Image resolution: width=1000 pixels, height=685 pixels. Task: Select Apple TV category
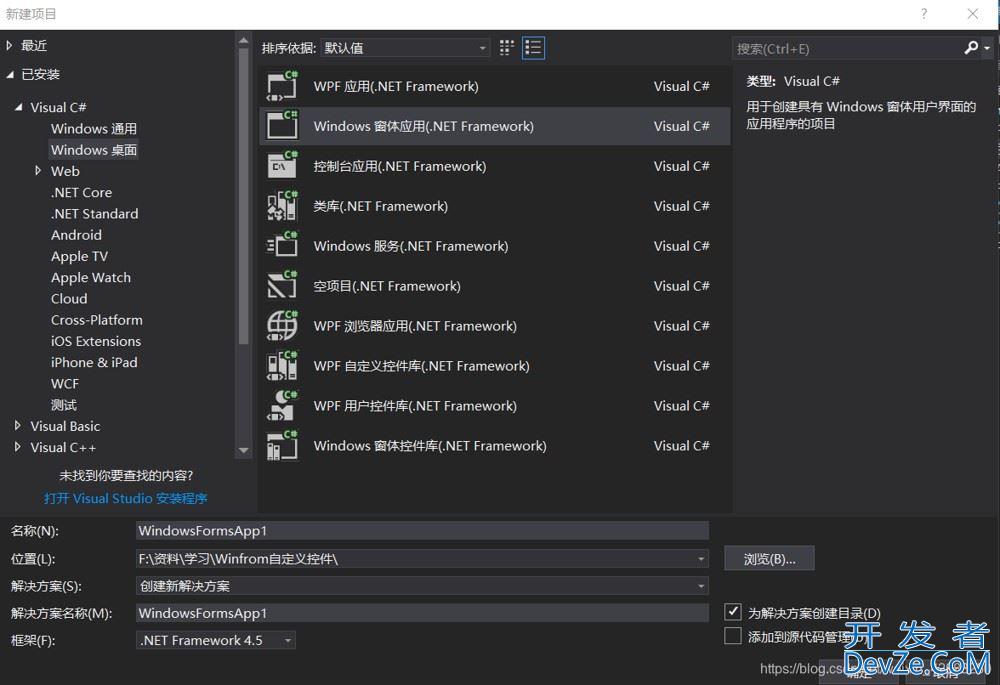(x=79, y=256)
